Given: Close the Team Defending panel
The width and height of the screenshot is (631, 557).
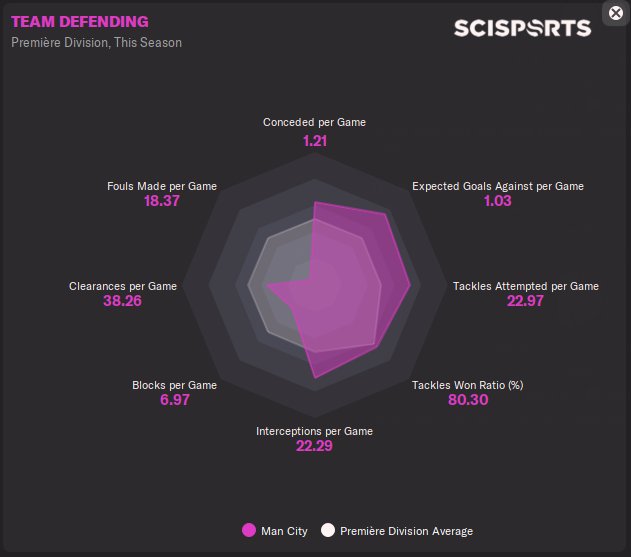Looking at the screenshot, I should pos(615,13).
